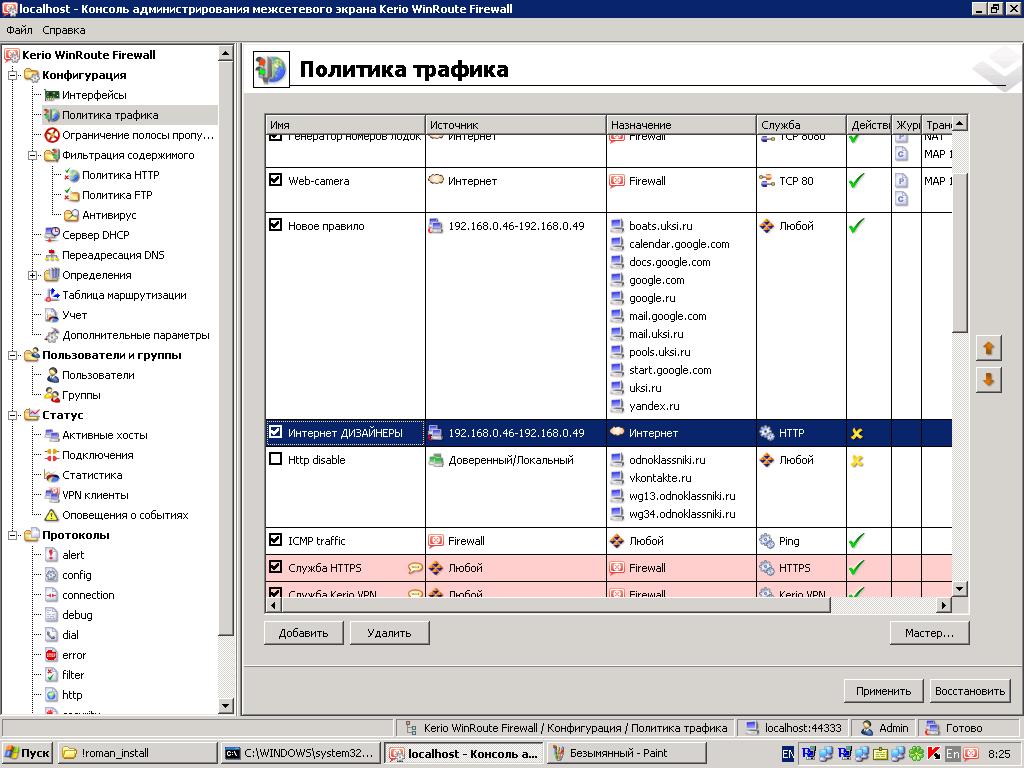Open the dial log phone icon

pyautogui.click(x=52, y=635)
